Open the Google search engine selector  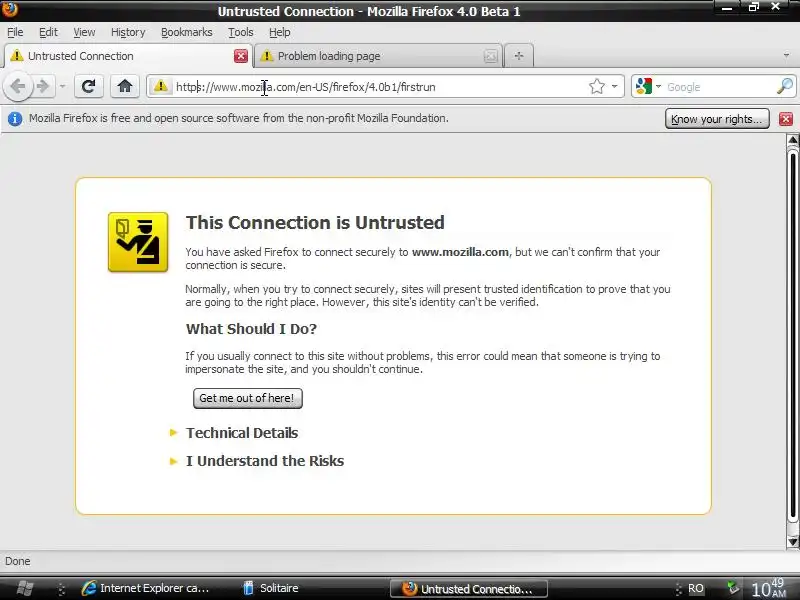click(648, 86)
